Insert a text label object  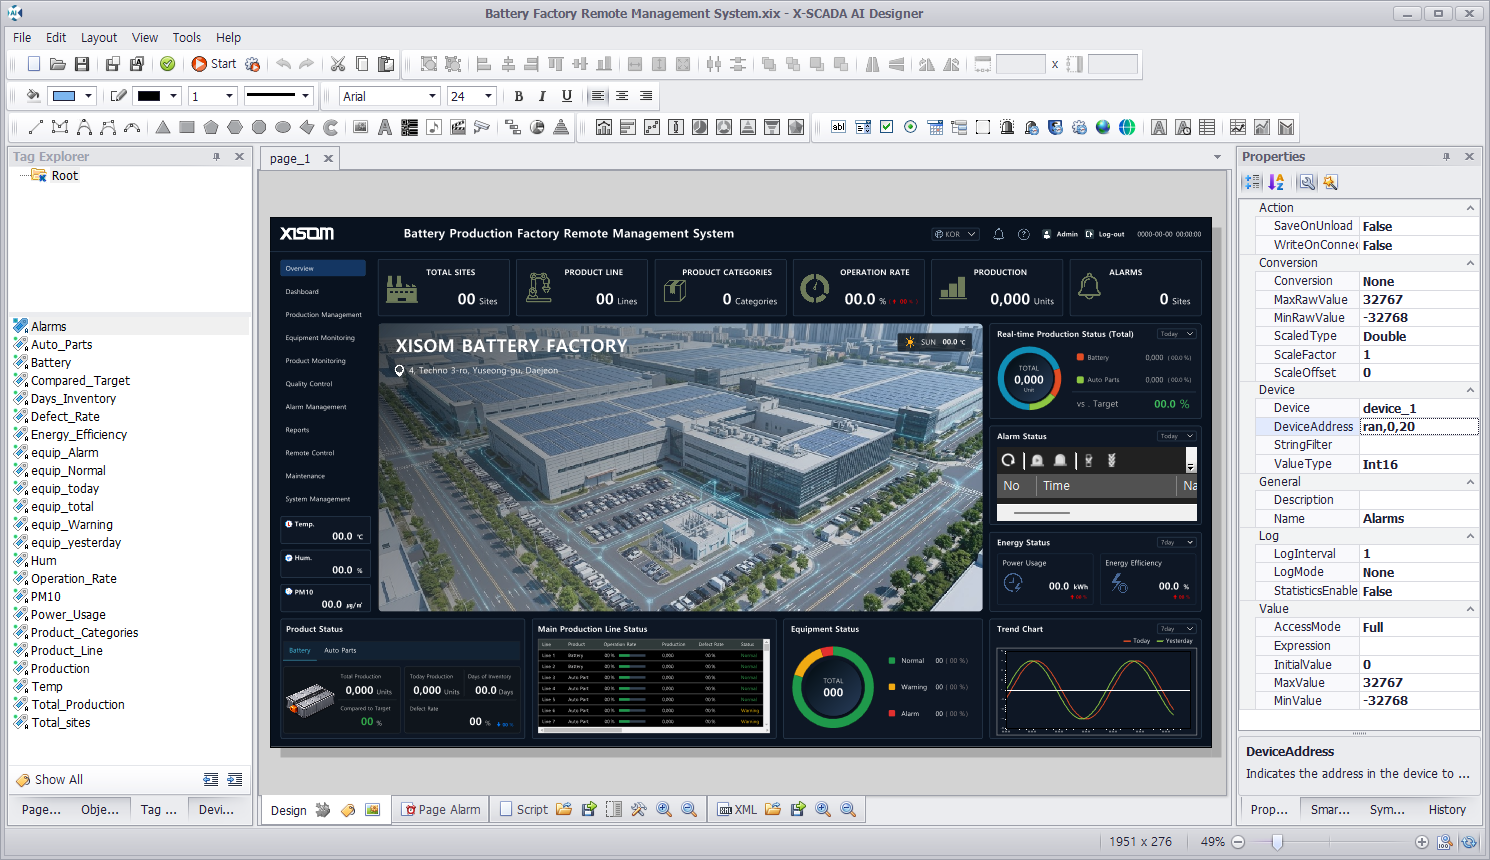click(384, 127)
